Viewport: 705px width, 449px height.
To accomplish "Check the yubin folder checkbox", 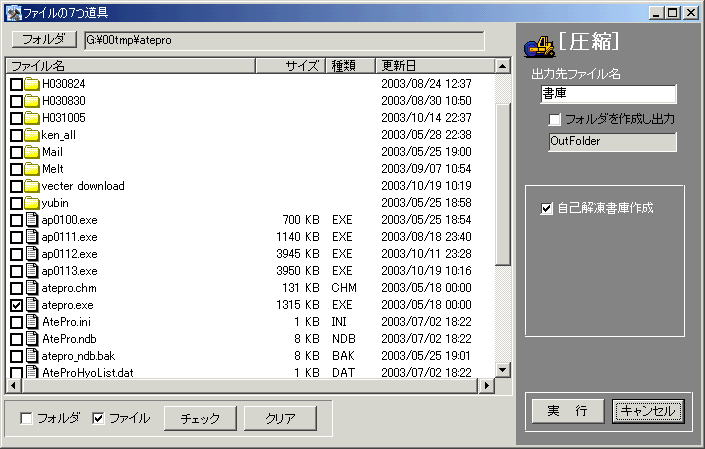I will point(16,204).
